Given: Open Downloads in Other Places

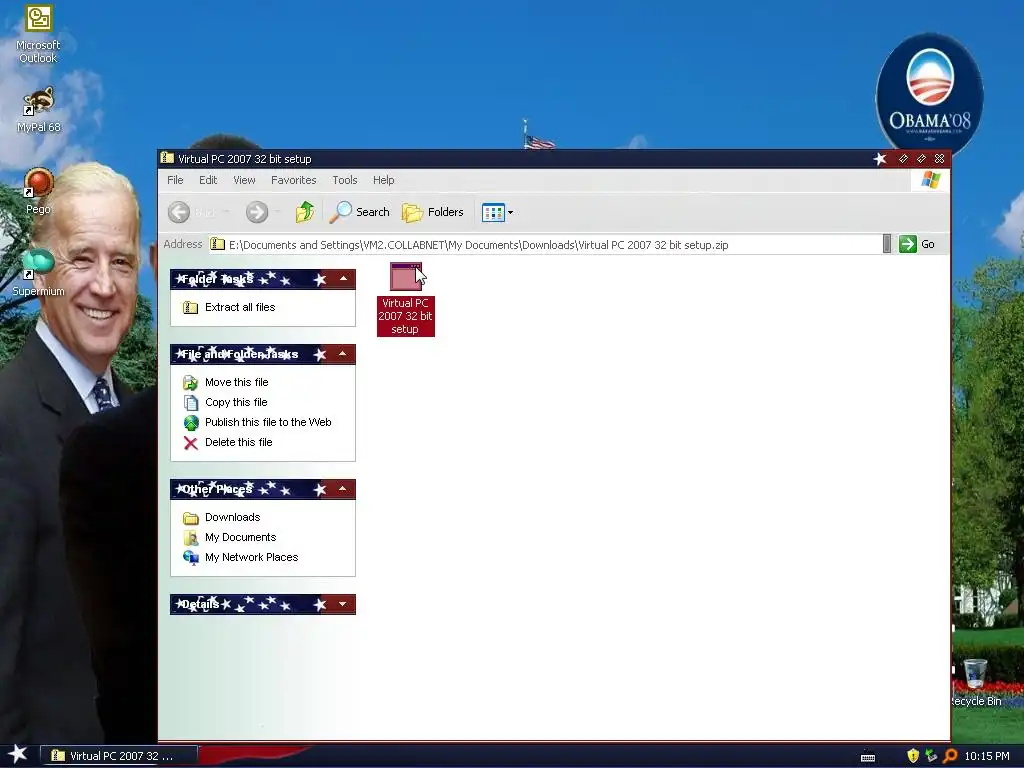Looking at the screenshot, I should (x=232, y=518).
